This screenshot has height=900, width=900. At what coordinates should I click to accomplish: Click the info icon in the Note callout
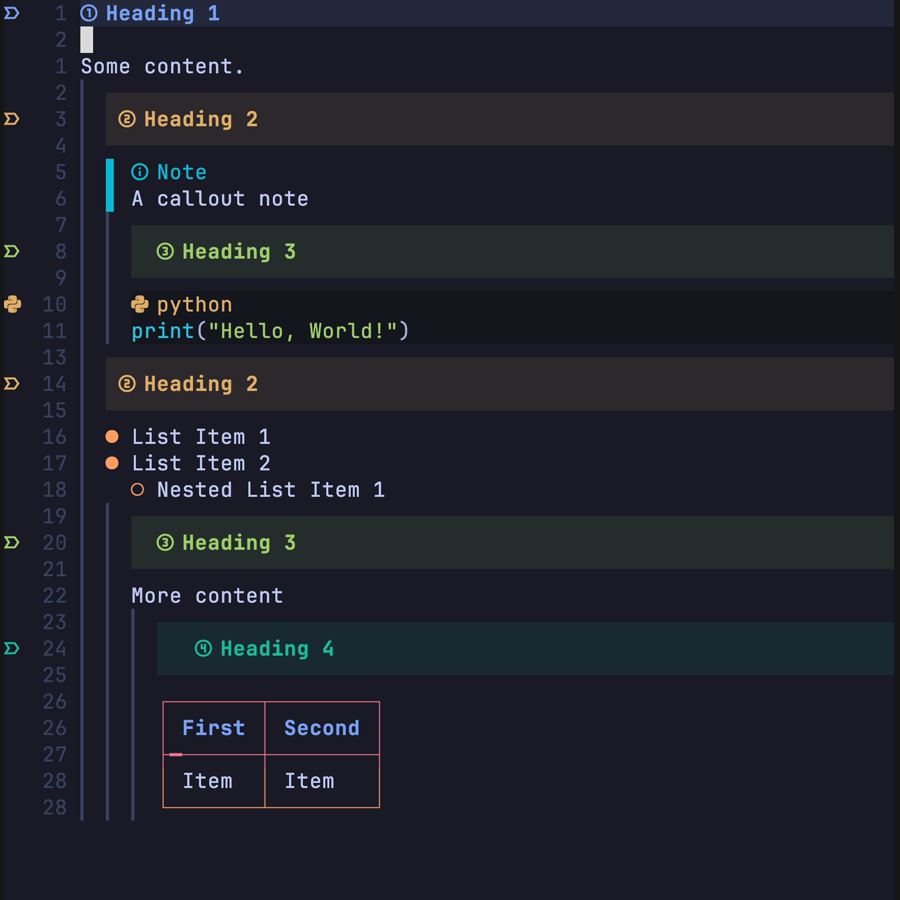tap(140, 172)
